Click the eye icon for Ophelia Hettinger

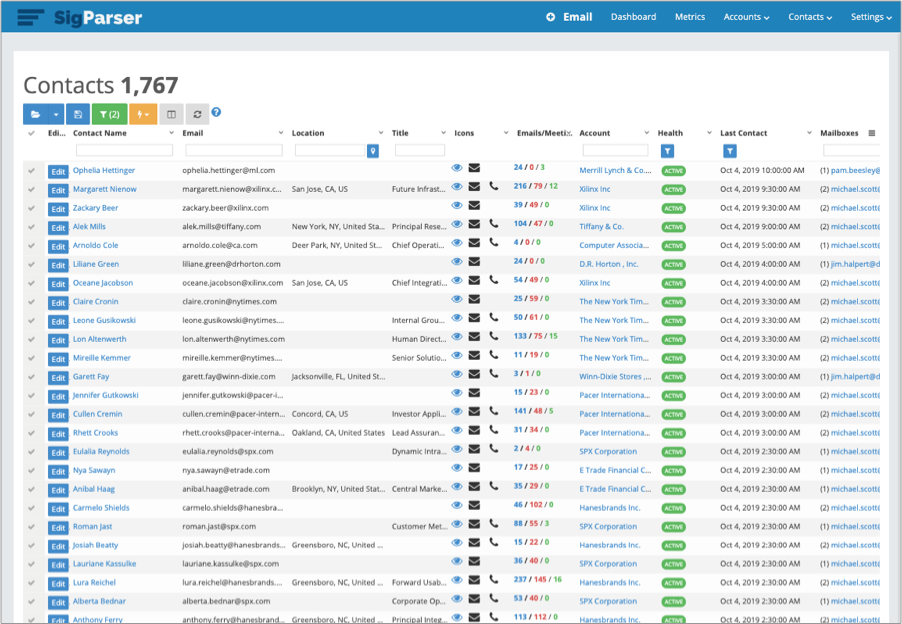tap(457, 168)
